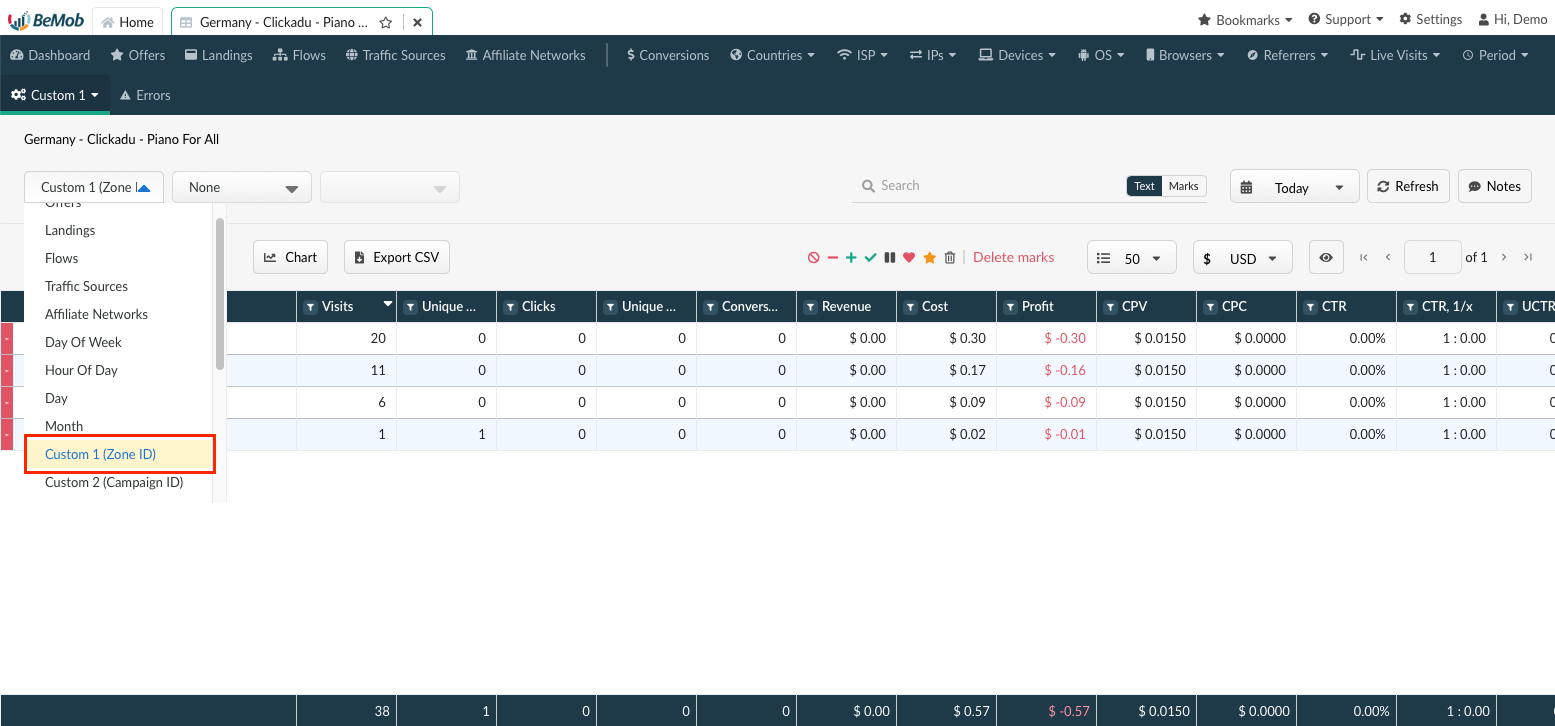This screenshot has height=726, width=1555.
Task: Open Settings in the top bar
Action: 1430,19
